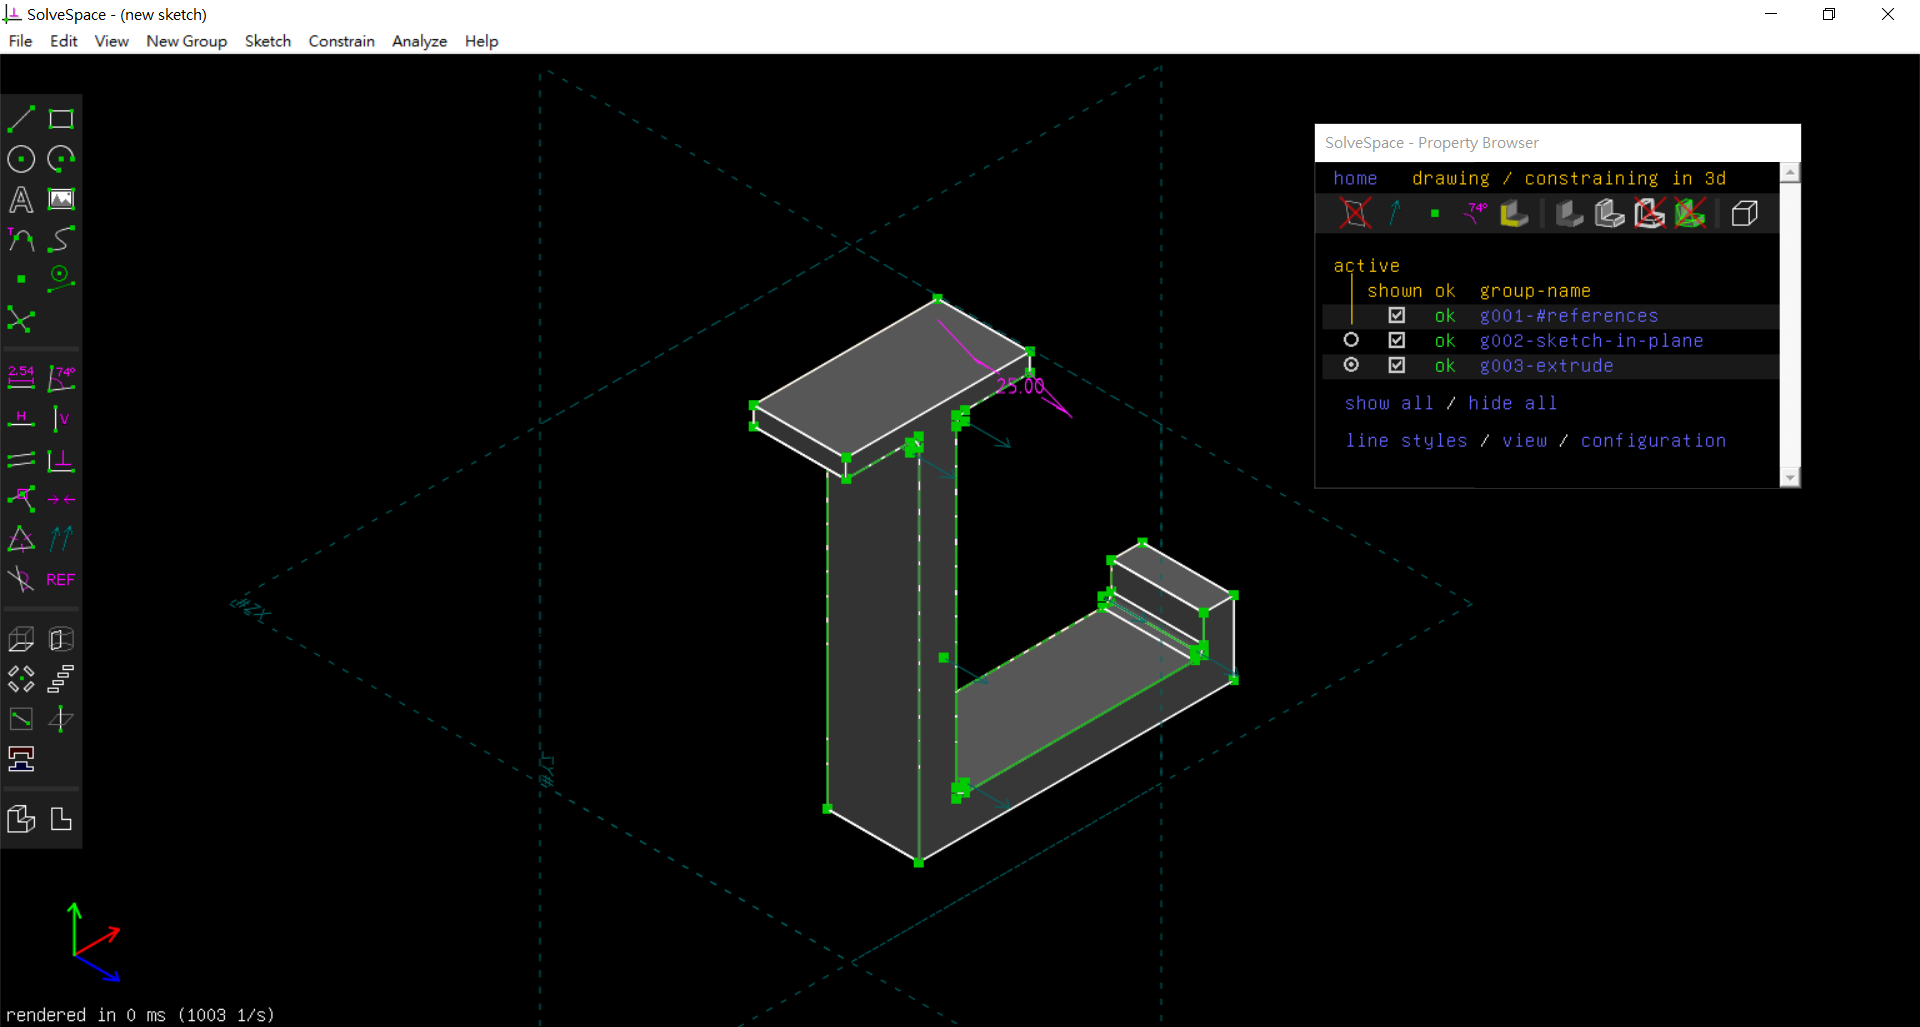
Task: Create sketch in new workplane icon
Action: pos(21,719)
